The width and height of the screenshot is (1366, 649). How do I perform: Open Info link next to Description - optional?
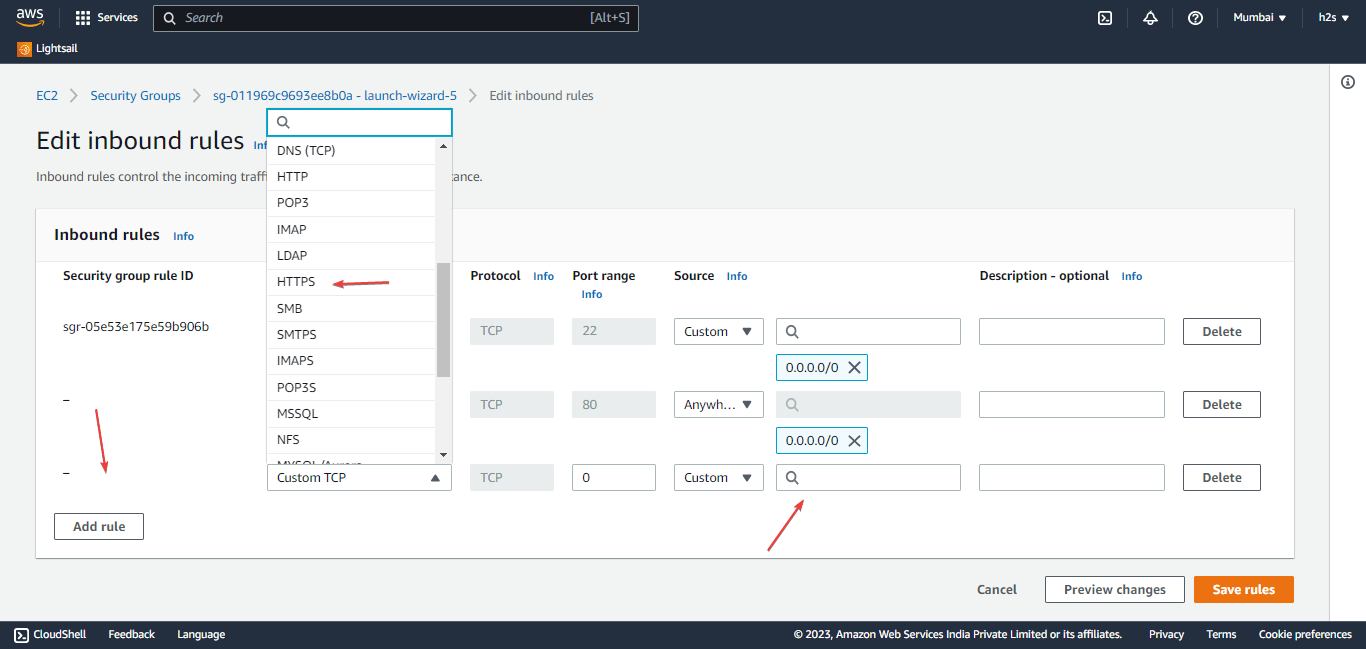point(1132,276)
